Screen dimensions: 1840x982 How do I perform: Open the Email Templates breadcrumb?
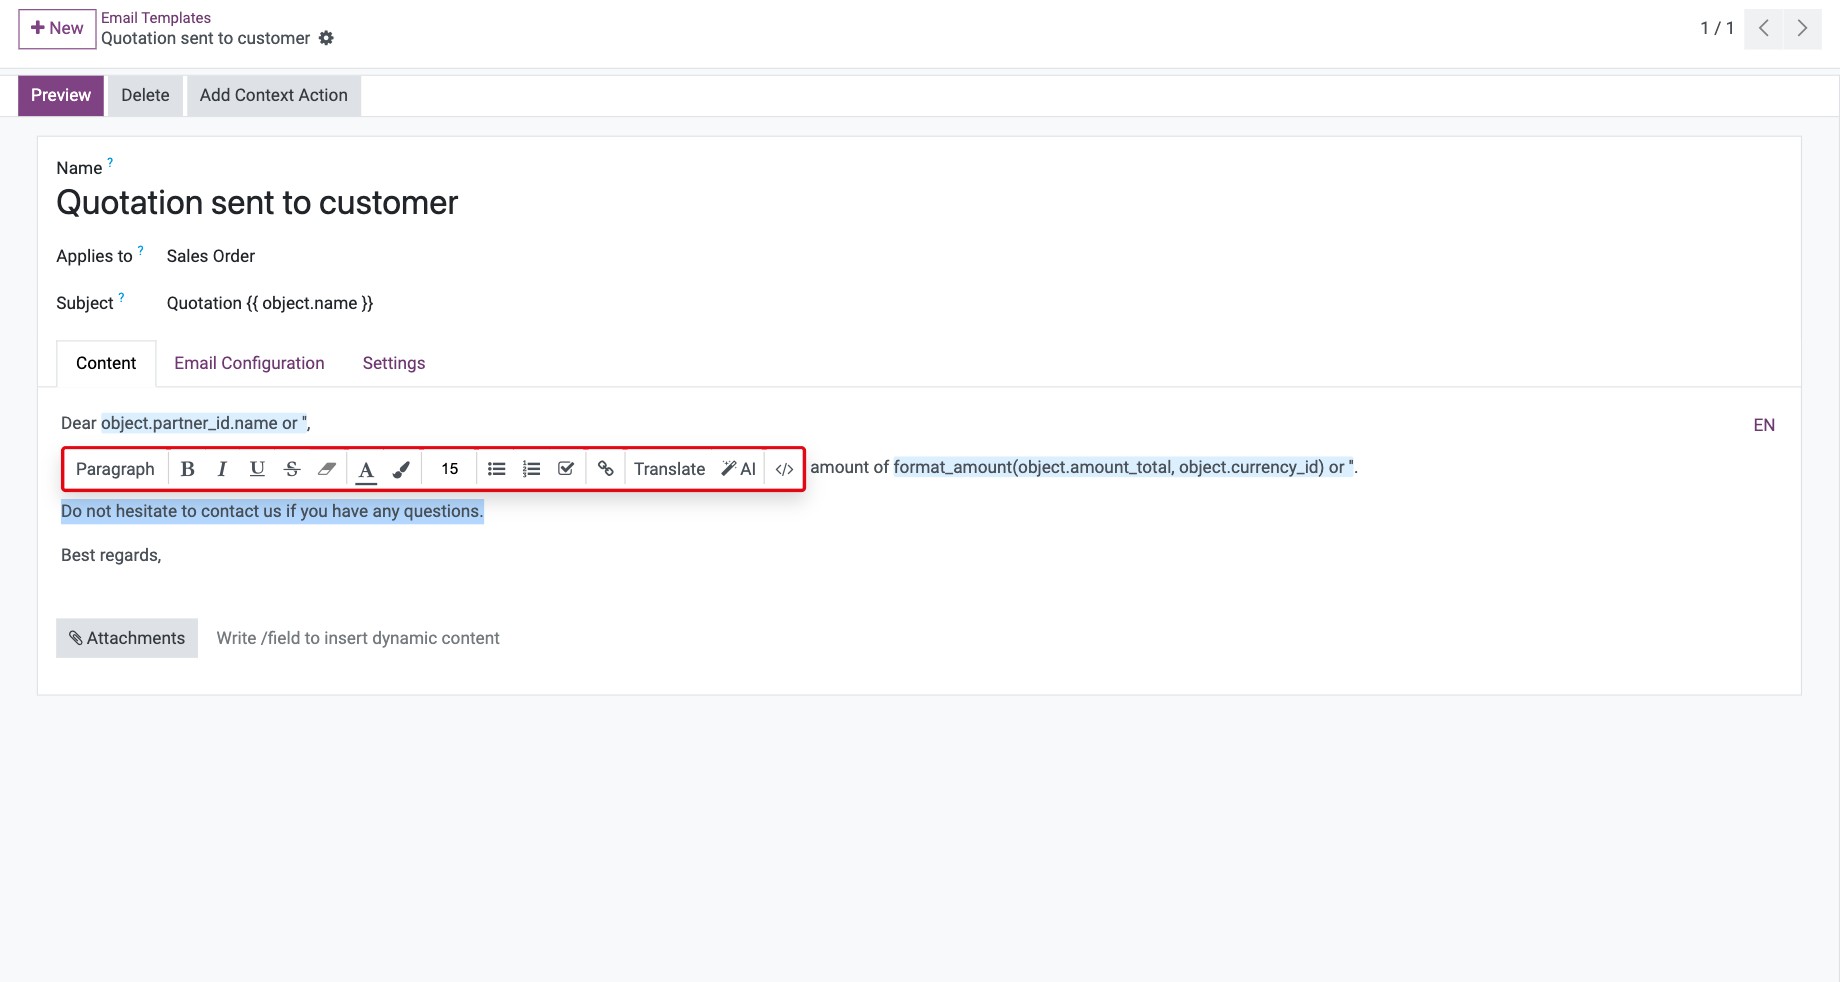click(156, 18)
